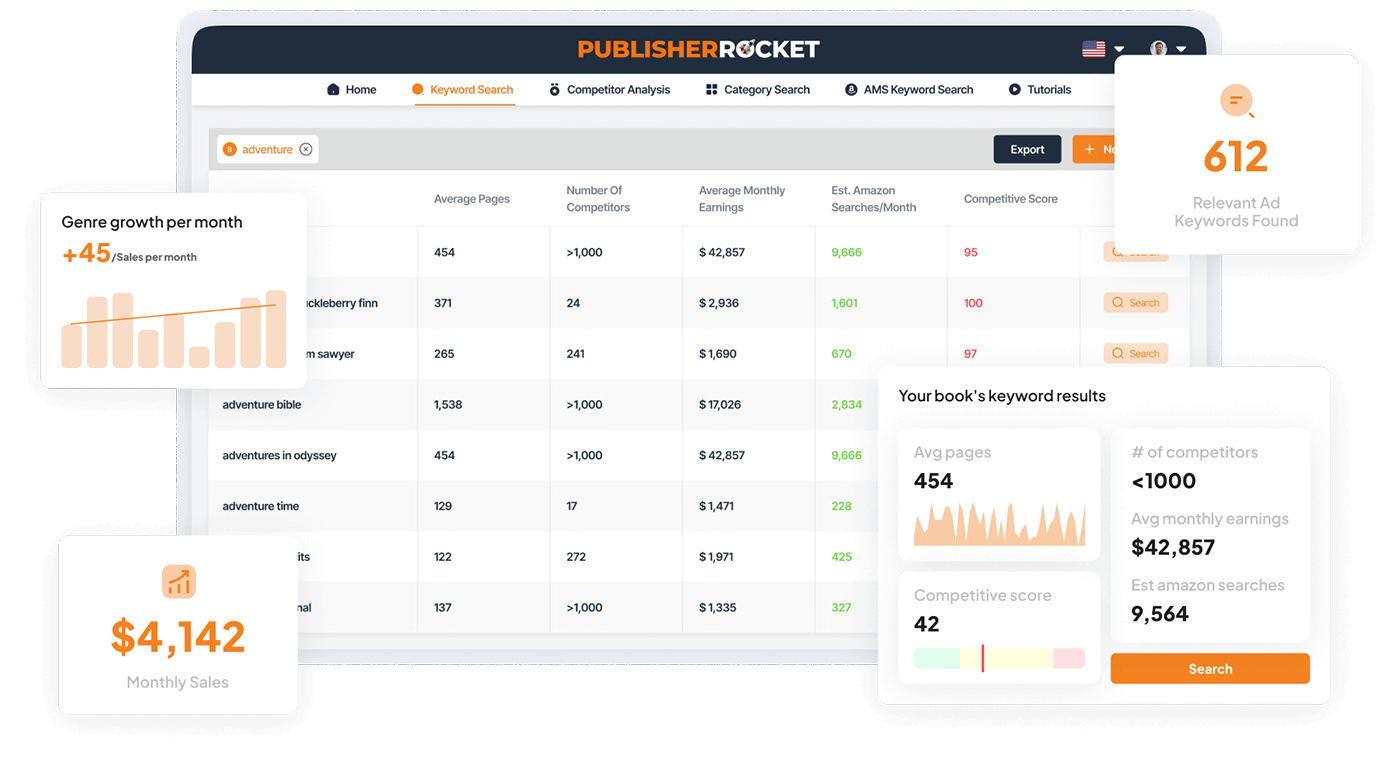Click the $4,142 monthly sales figure
1400x761 pixels.
178,636
